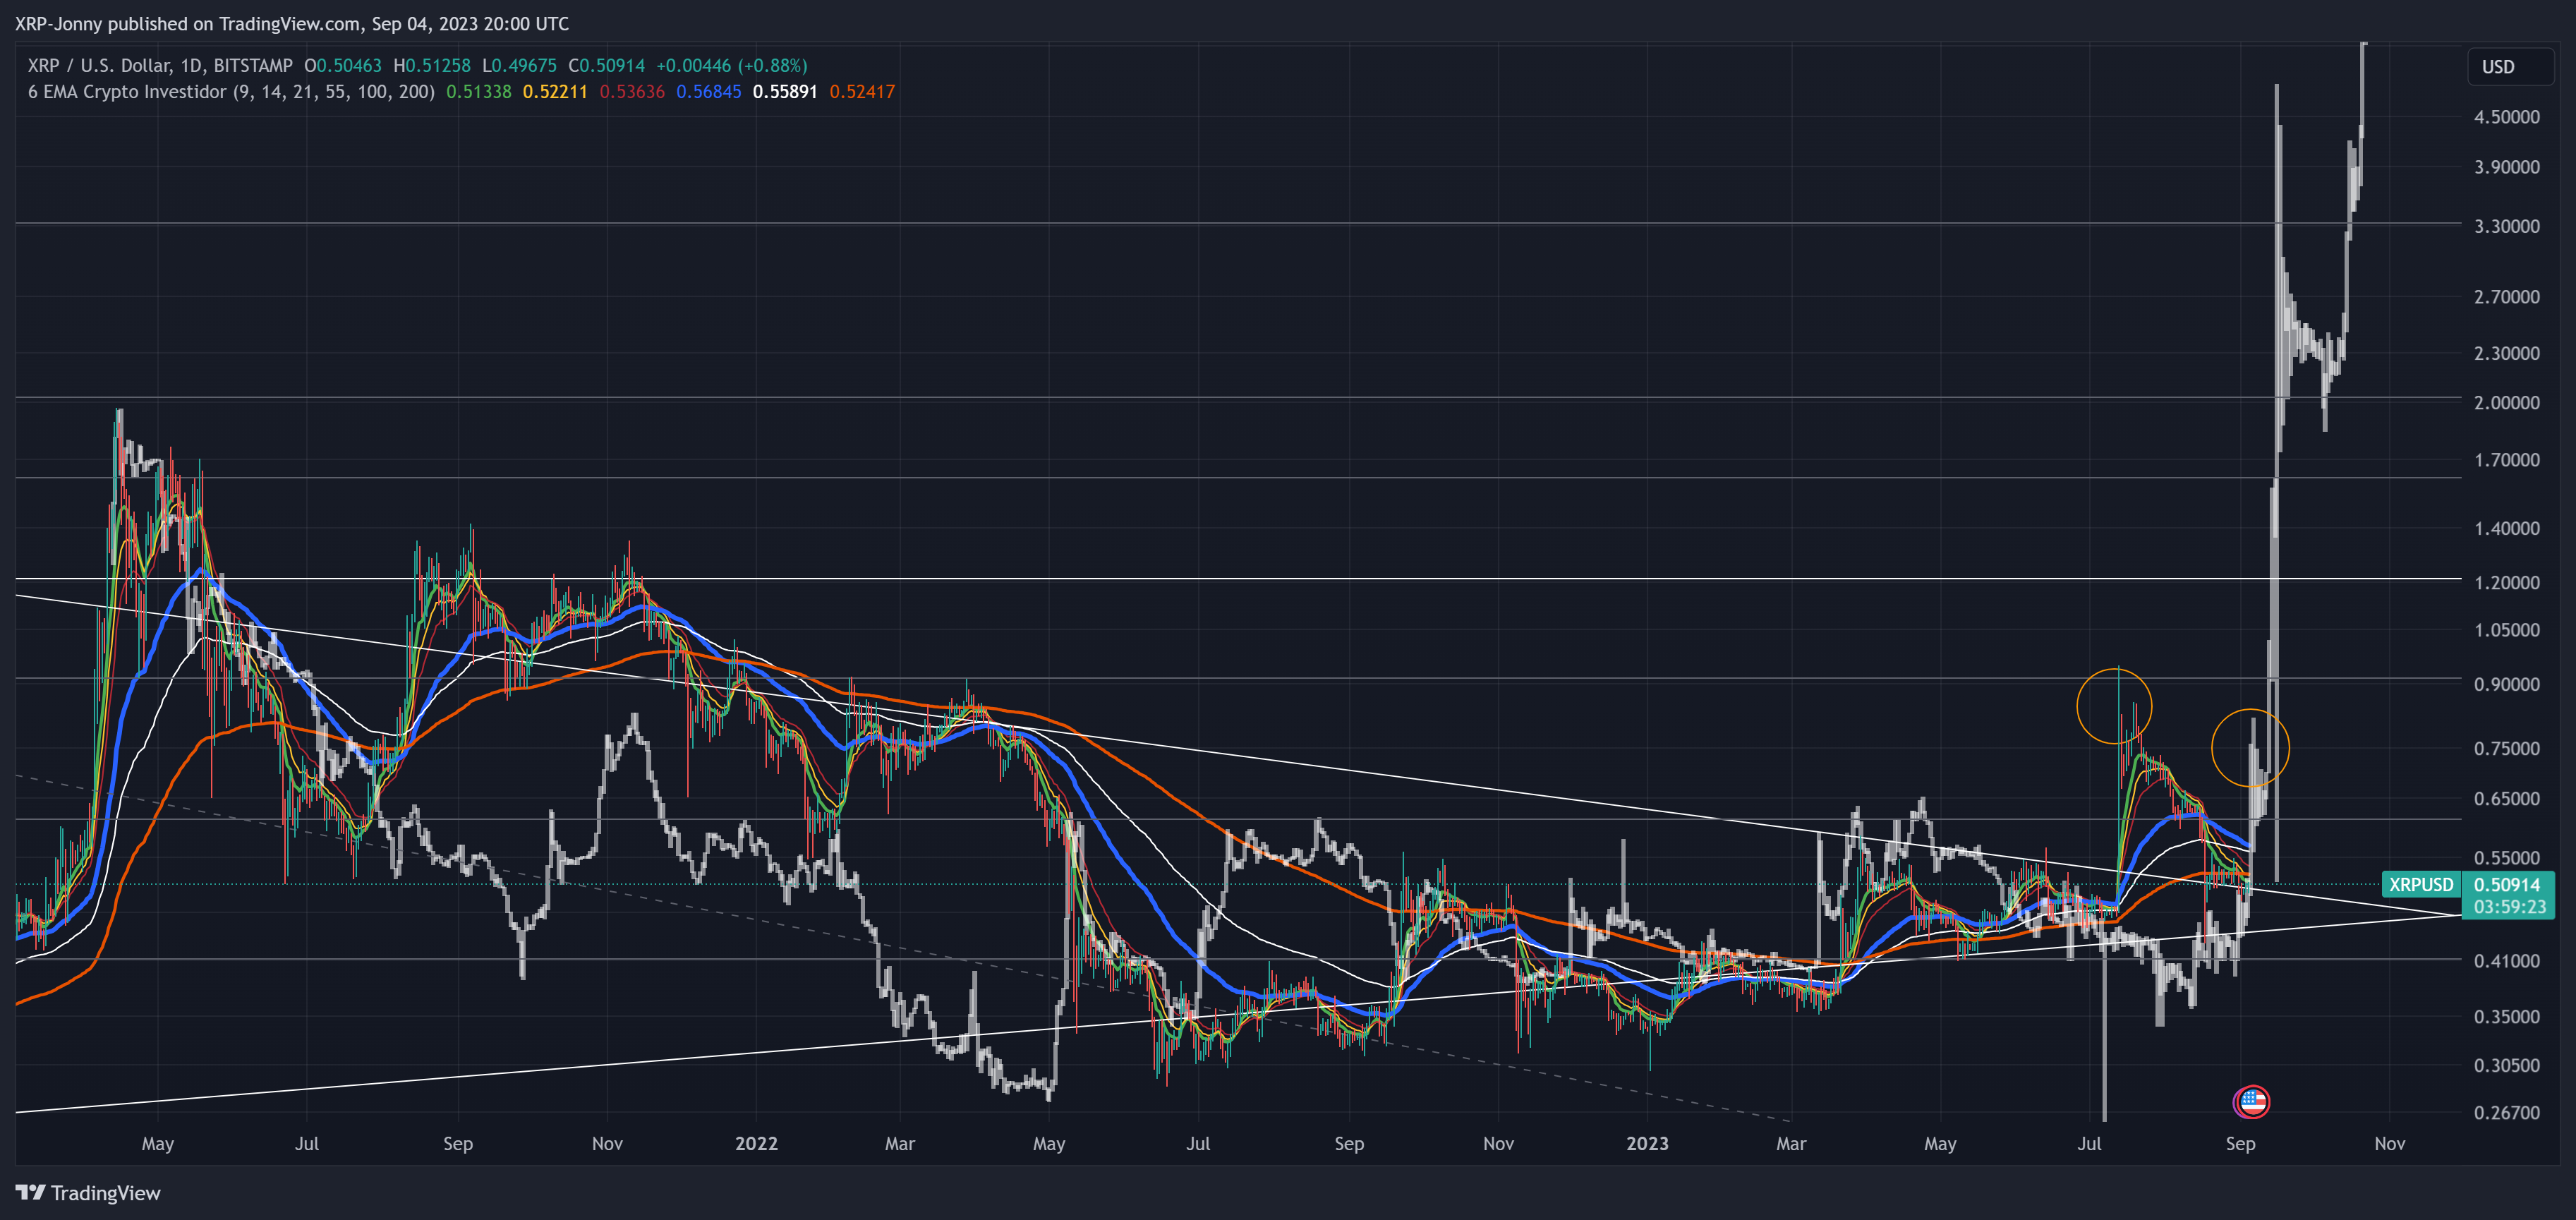Click the orange circle annotation near July 2023

2114,705
